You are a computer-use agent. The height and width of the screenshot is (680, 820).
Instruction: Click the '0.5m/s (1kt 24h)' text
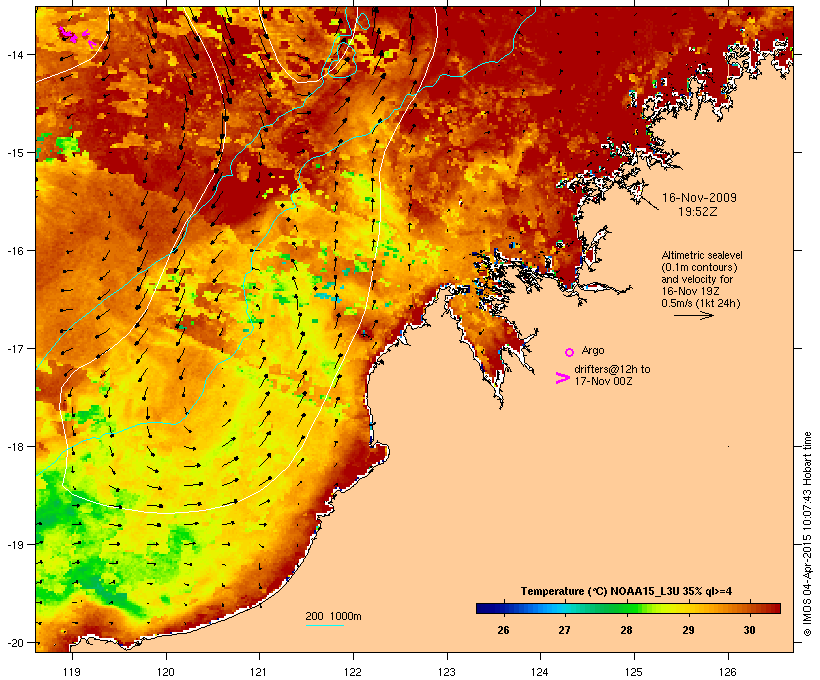(x=701, y=303)
